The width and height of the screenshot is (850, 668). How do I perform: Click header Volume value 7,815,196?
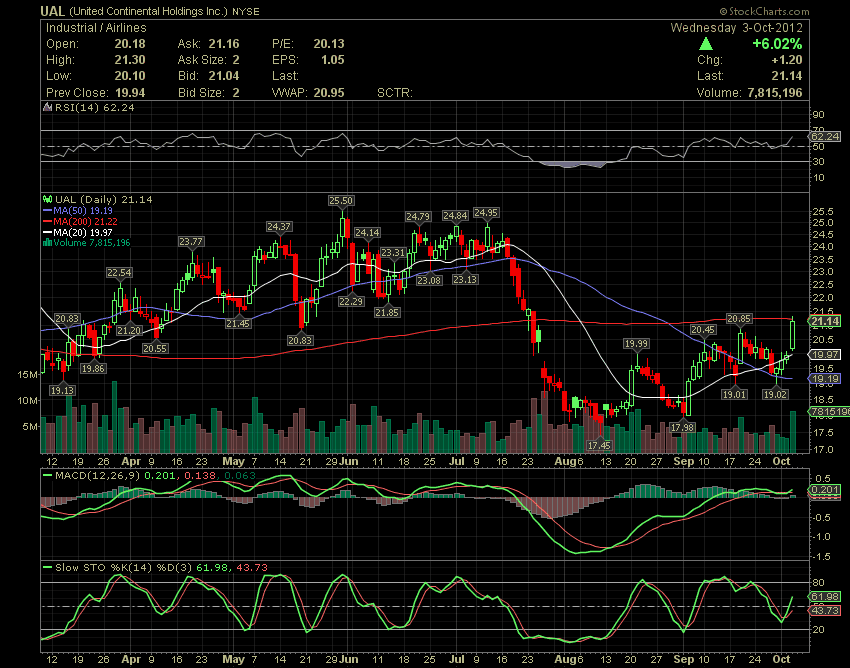coord(775,93)
